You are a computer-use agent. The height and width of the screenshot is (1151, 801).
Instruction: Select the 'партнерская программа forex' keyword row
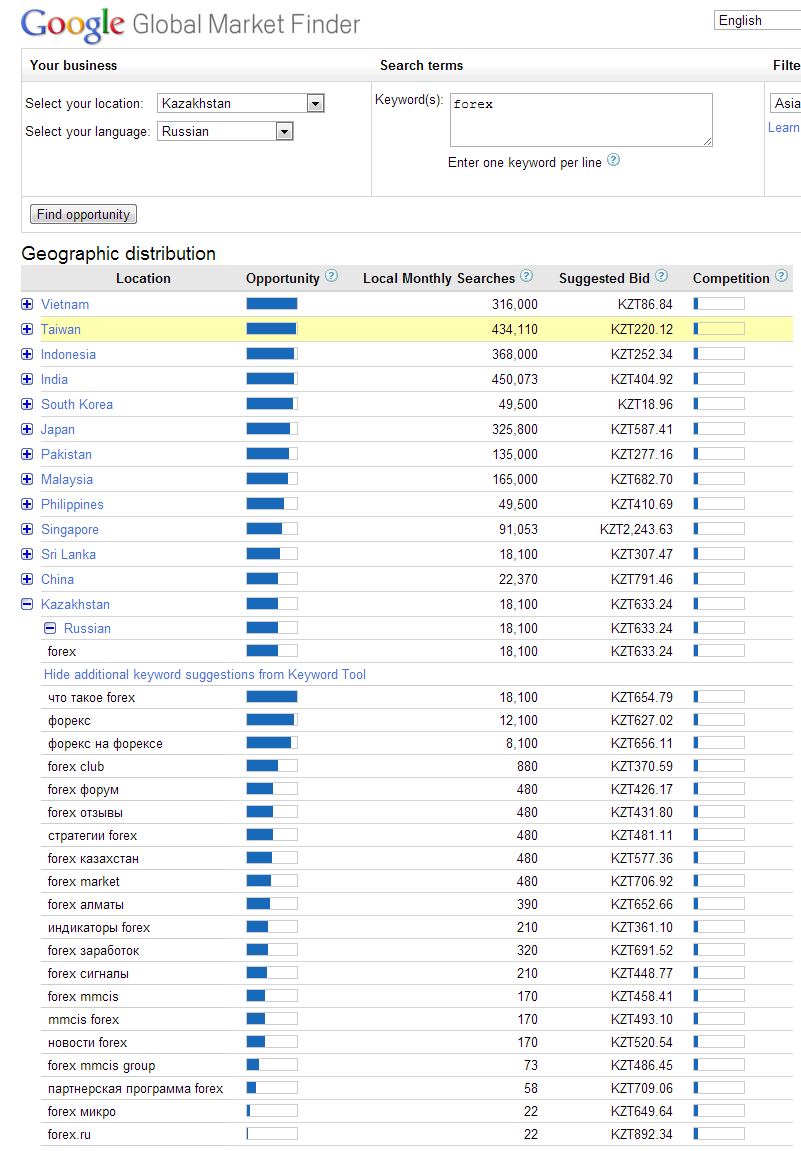tap(417, 1088)
